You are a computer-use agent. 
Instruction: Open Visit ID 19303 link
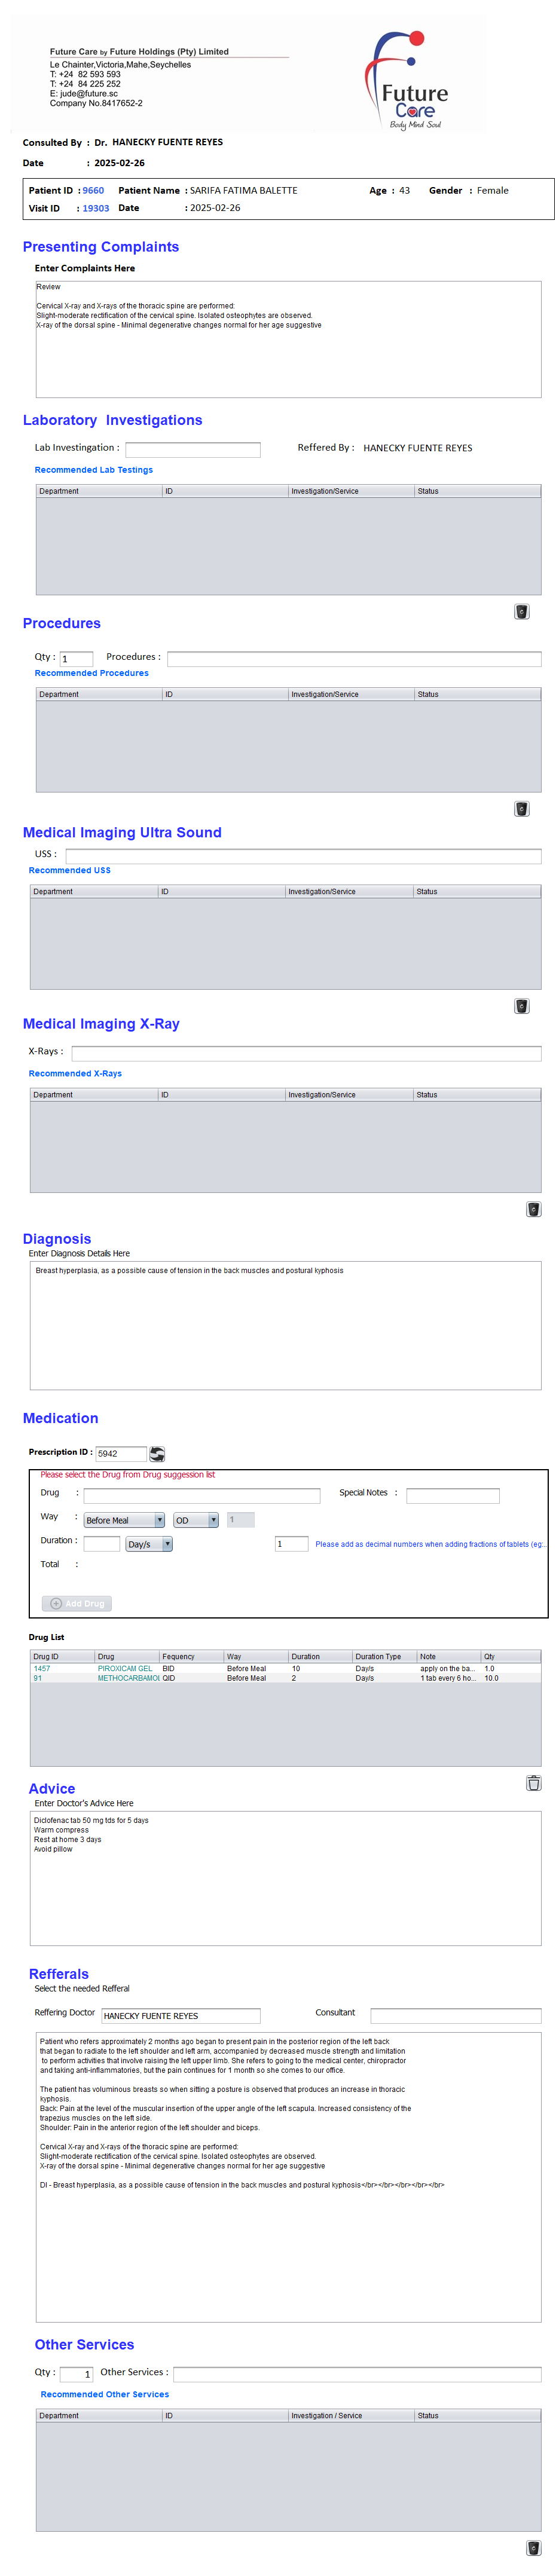tap(96, 209)
